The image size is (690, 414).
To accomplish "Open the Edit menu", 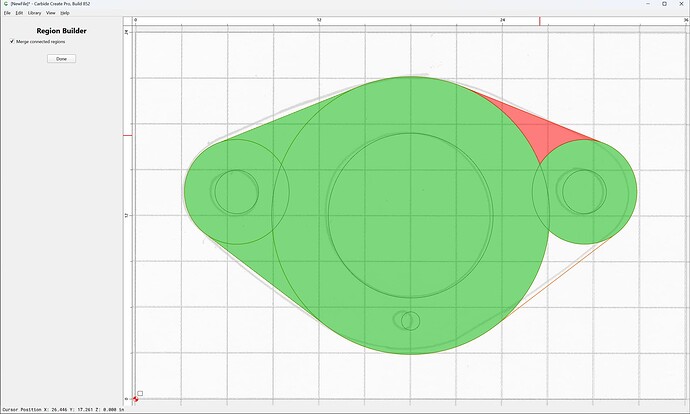I will (19, 13).
